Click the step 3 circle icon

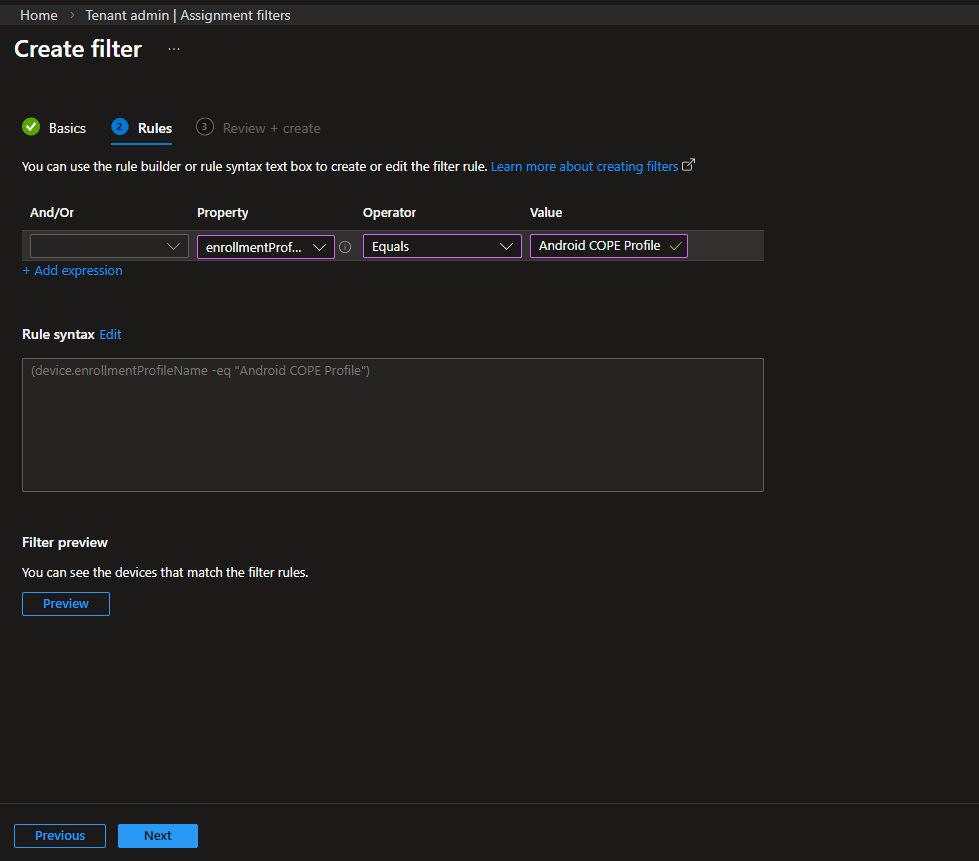[205, 127]
